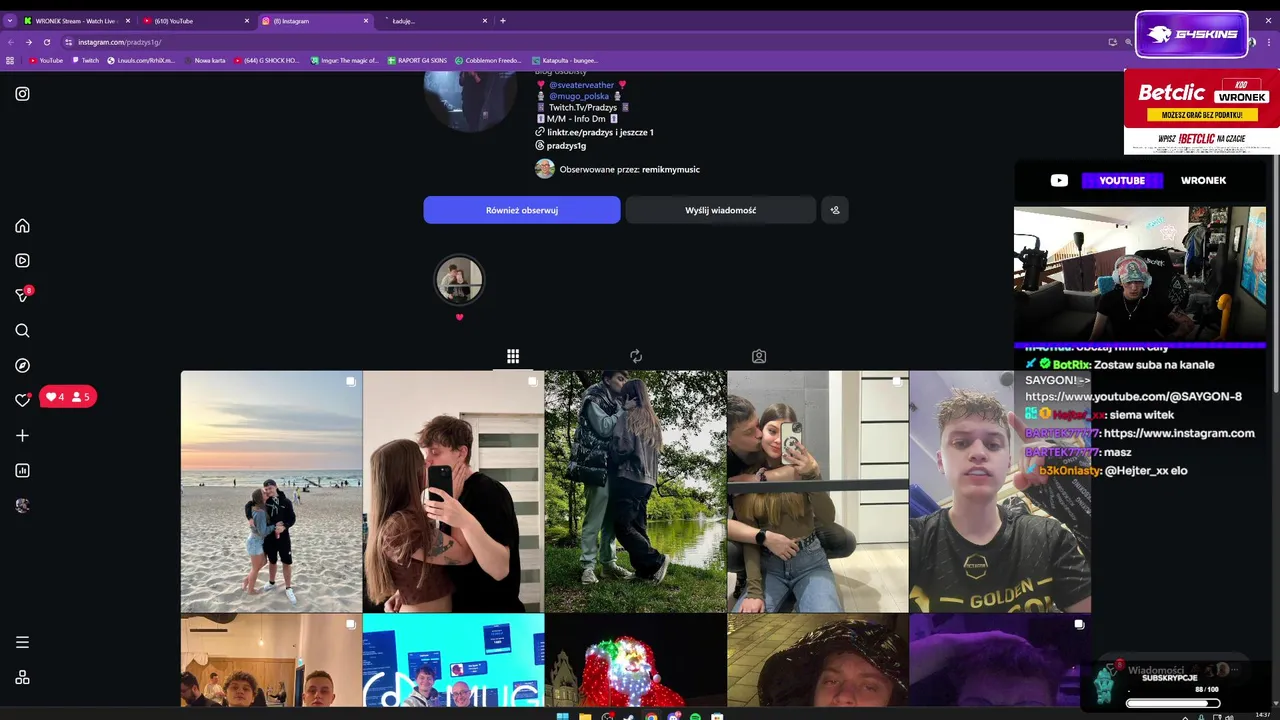The width and height of the screenshot is (1280, 720).
Task: Click remikmymusic in followed-by text
Action: (671, 170)
